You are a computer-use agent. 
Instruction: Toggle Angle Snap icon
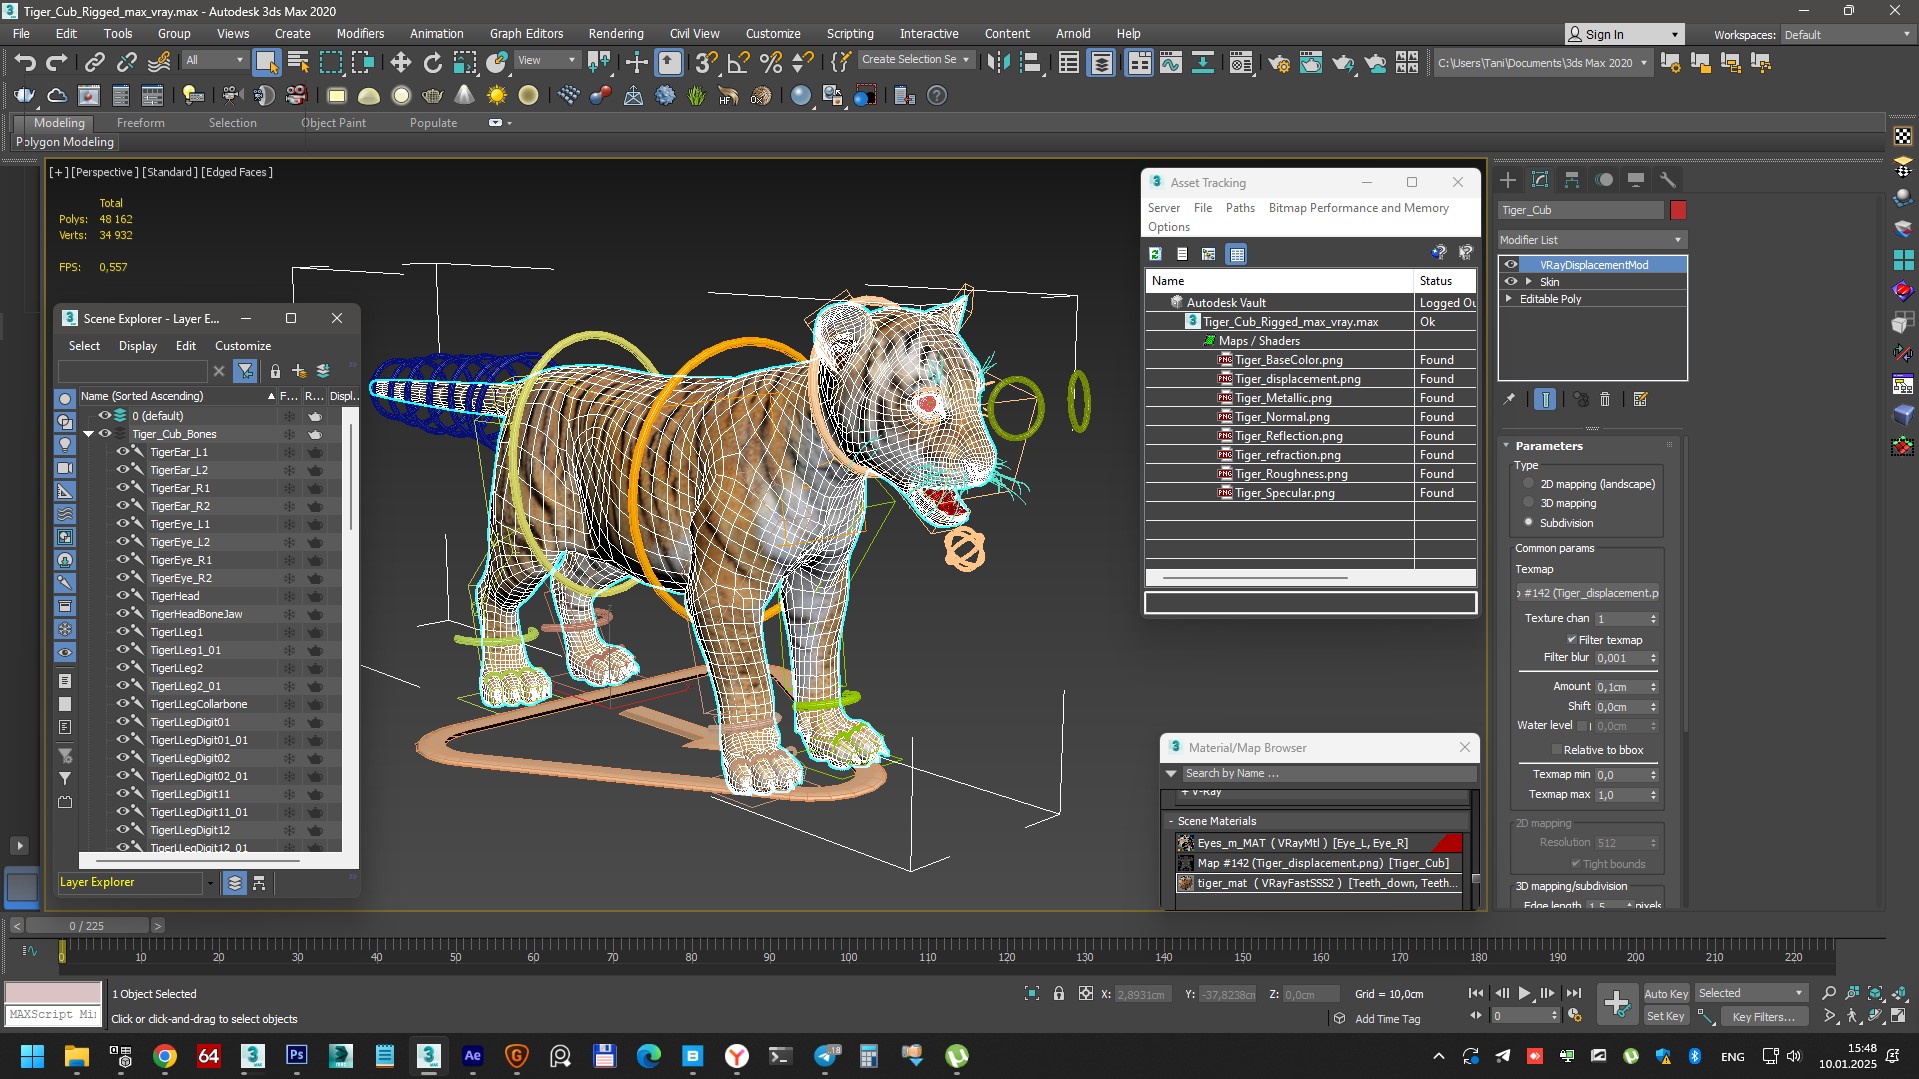pyautogui.click(x=738, y=62)
